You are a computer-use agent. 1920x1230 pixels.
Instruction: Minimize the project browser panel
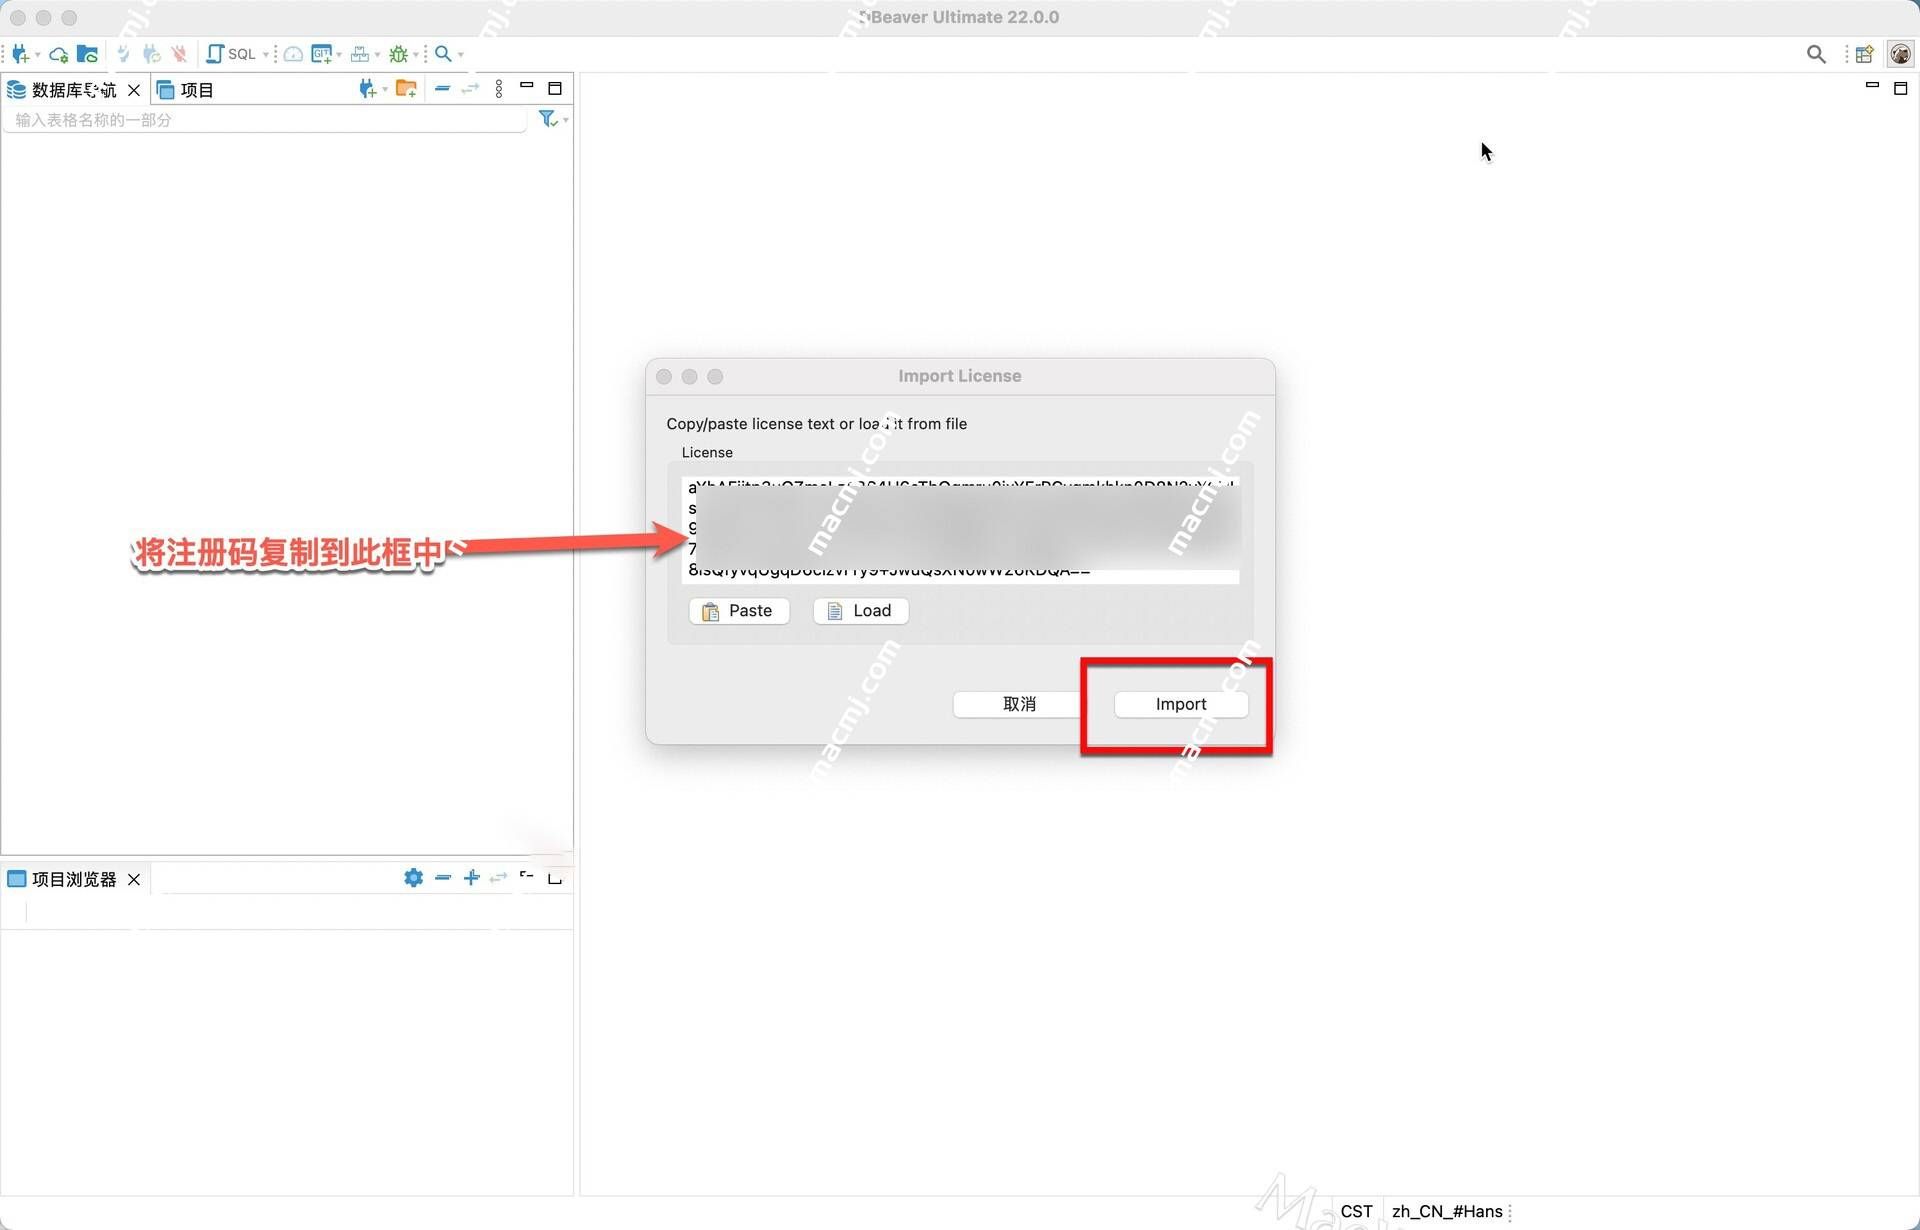click(x=527, y=876)
